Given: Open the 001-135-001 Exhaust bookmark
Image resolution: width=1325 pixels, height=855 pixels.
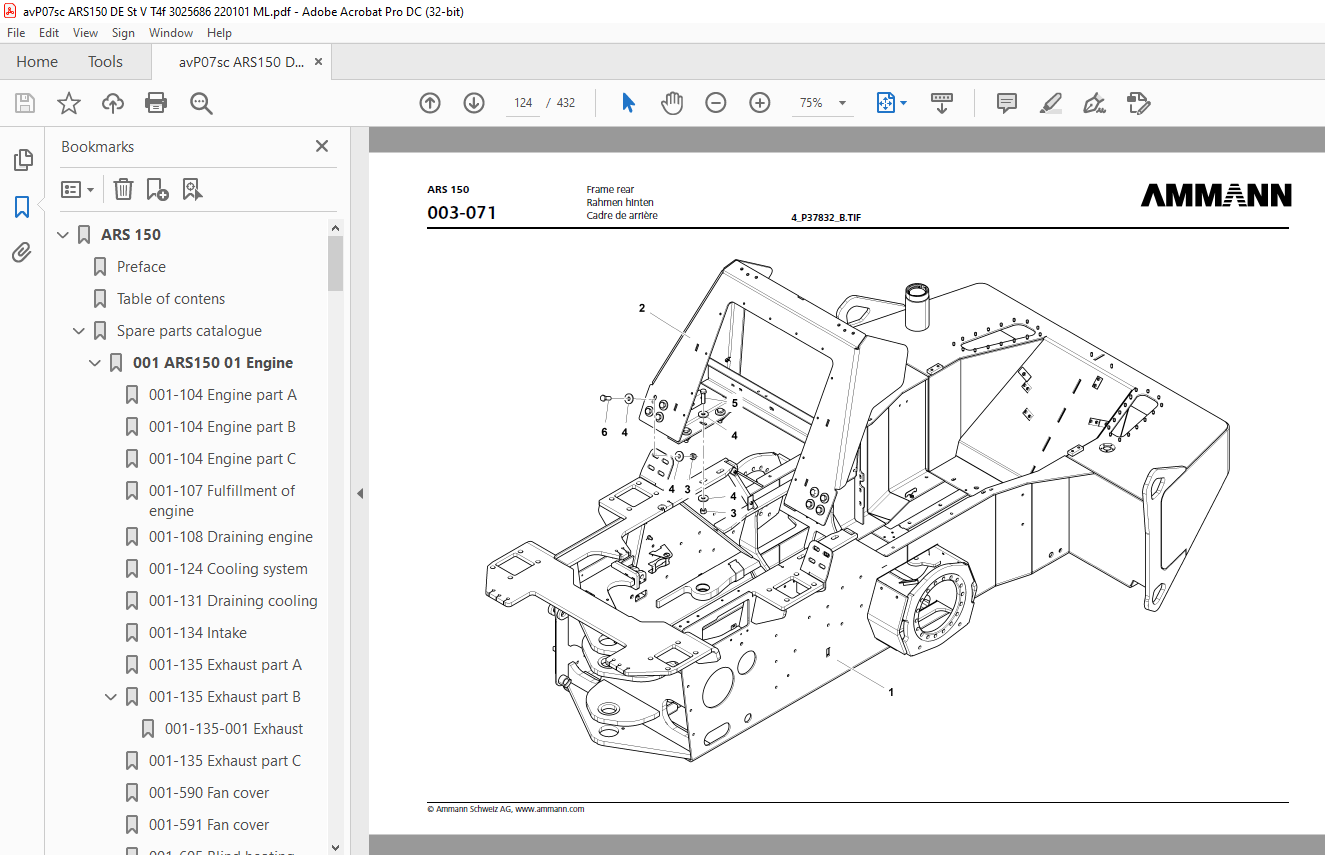Looking at the screenshot, I should 234,729.
